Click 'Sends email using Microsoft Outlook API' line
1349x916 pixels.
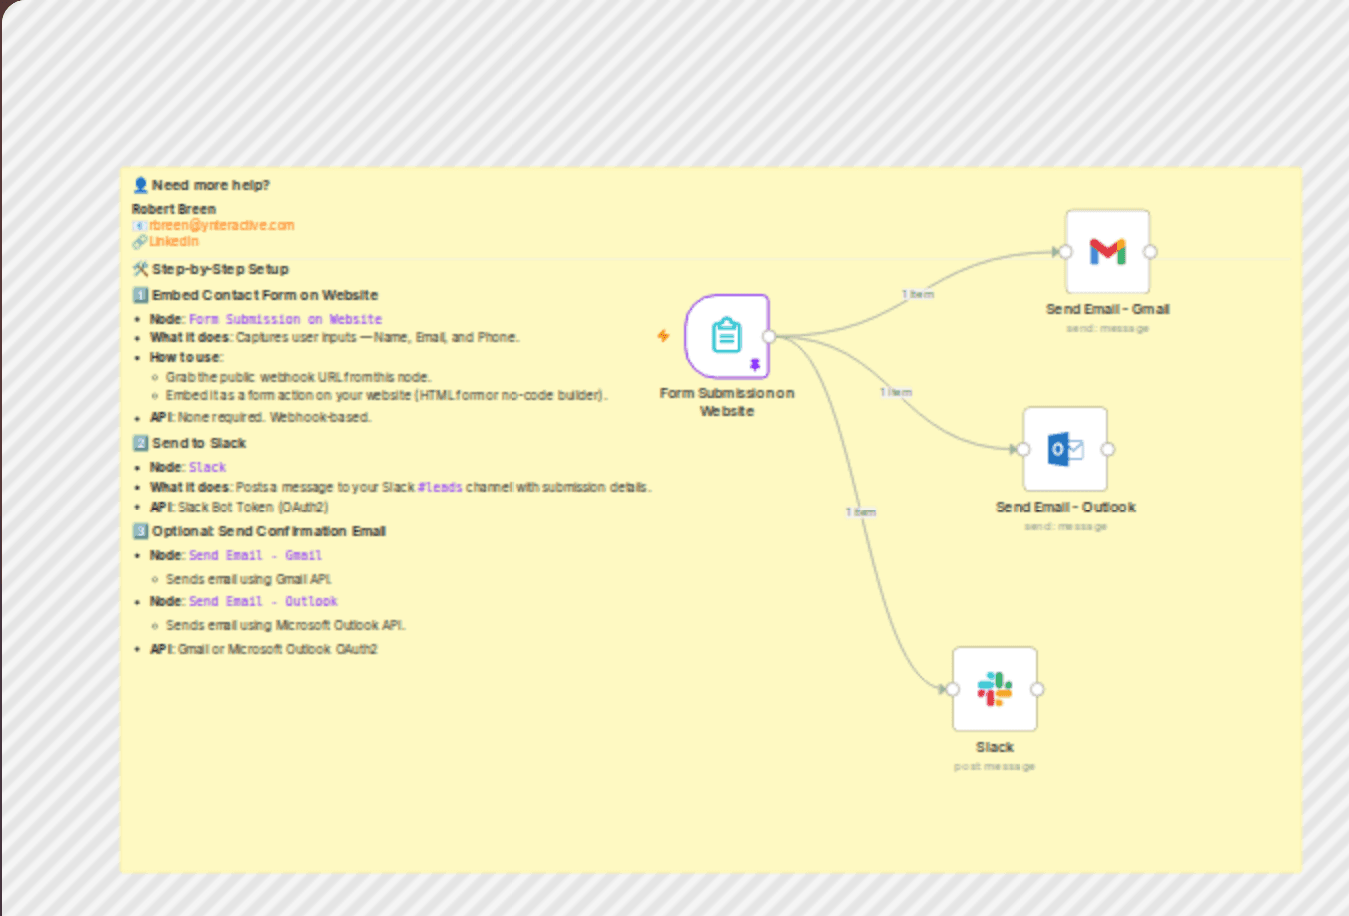[x=286, y=625]
